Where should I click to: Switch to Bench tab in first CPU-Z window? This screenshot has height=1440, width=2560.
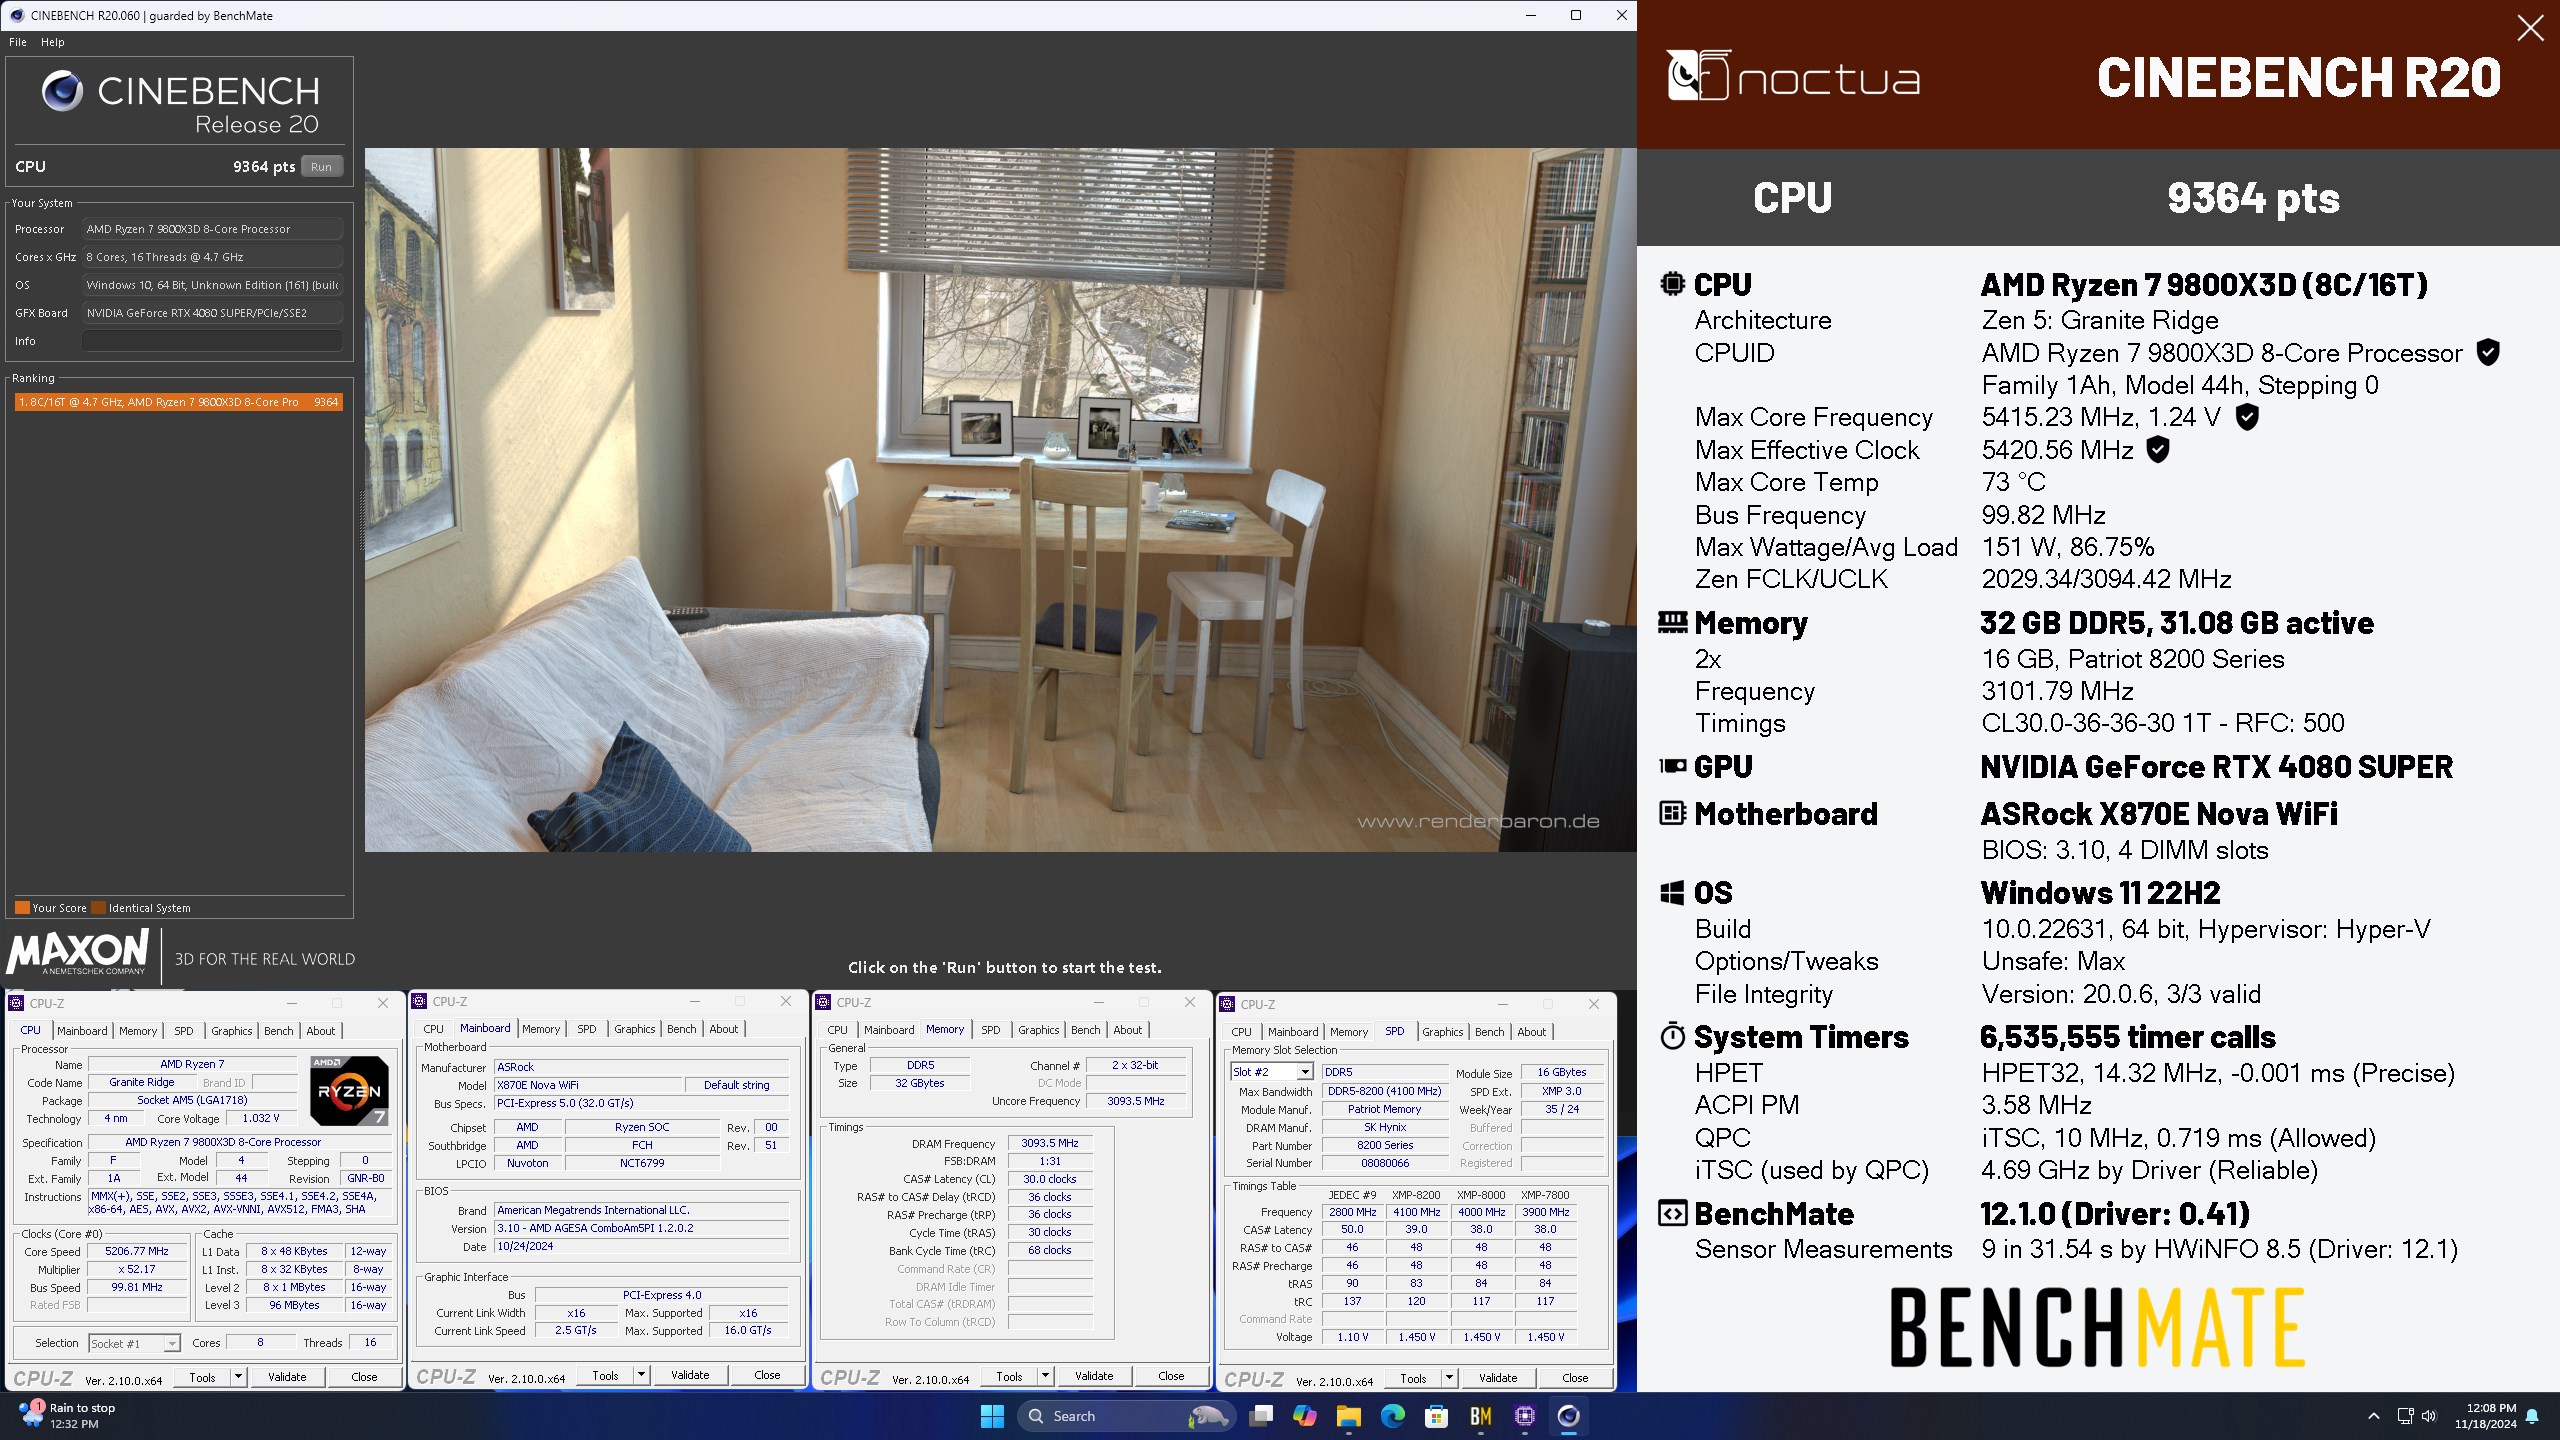pos(279,1031)
